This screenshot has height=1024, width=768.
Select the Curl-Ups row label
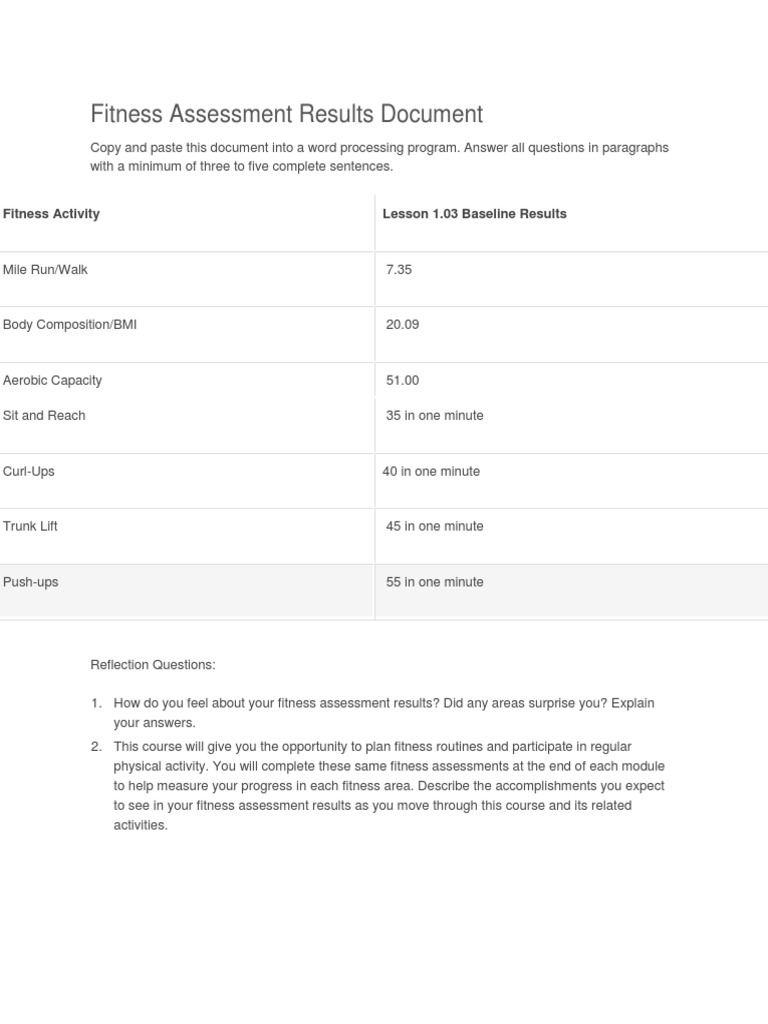pos(29,472)
